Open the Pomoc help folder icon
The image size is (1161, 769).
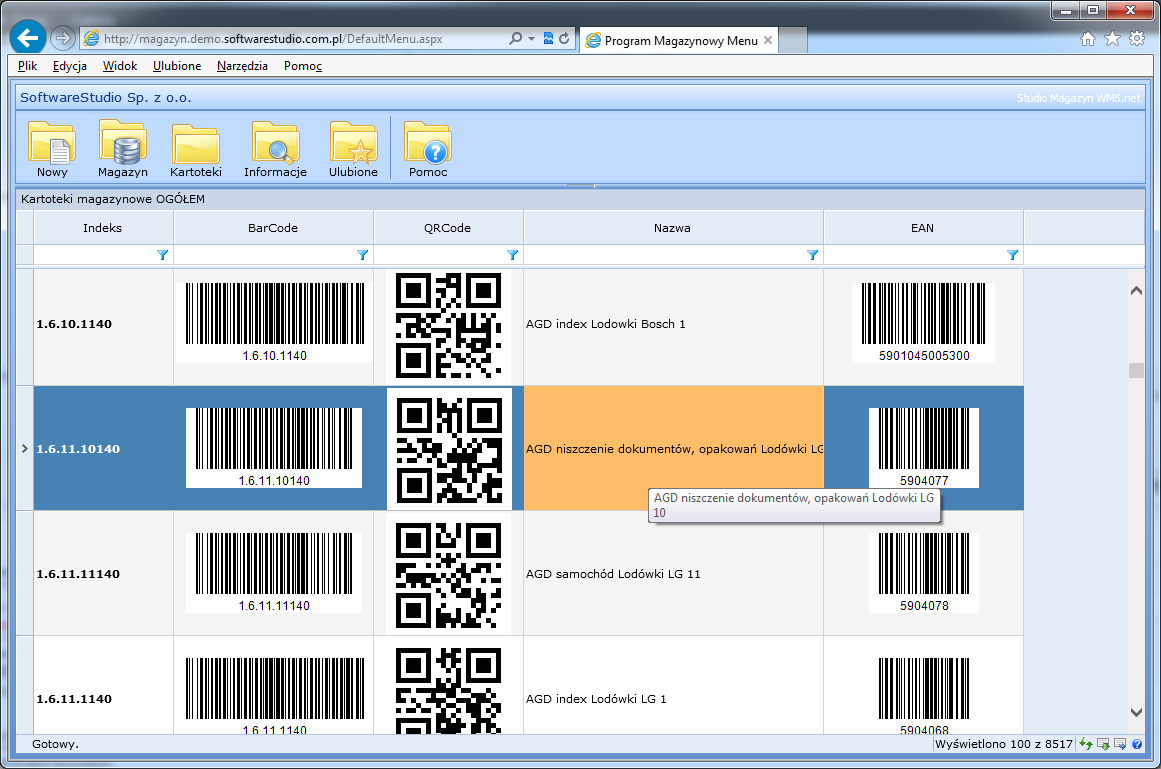click(x=428, y=149)
